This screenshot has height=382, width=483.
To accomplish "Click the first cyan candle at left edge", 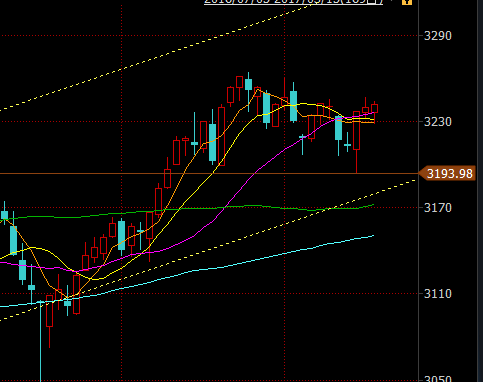I will (x=4, y=215).
